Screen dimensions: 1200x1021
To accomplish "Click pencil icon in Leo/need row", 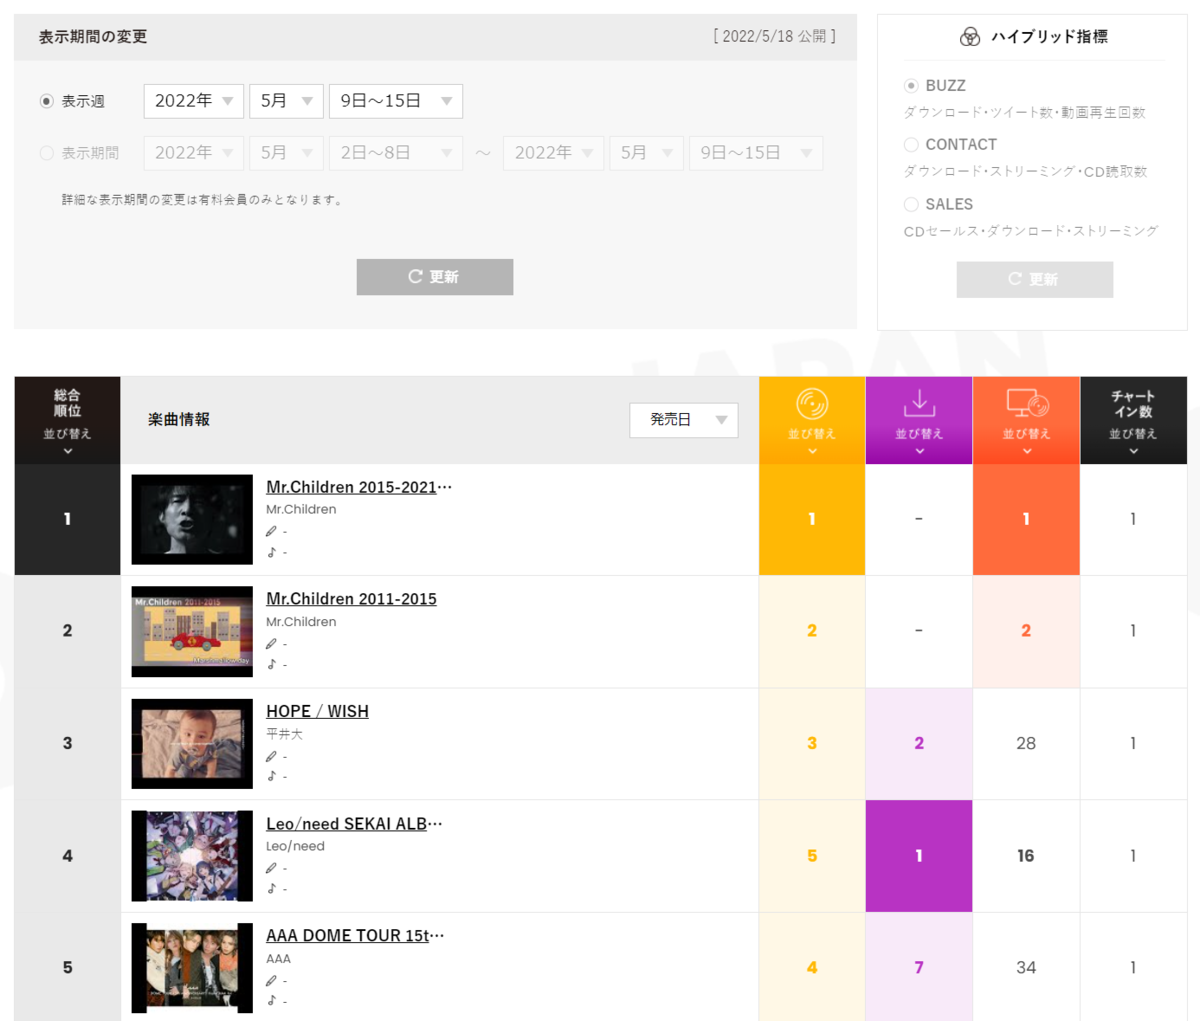I will pyautogui.click(x=271, y=868).
